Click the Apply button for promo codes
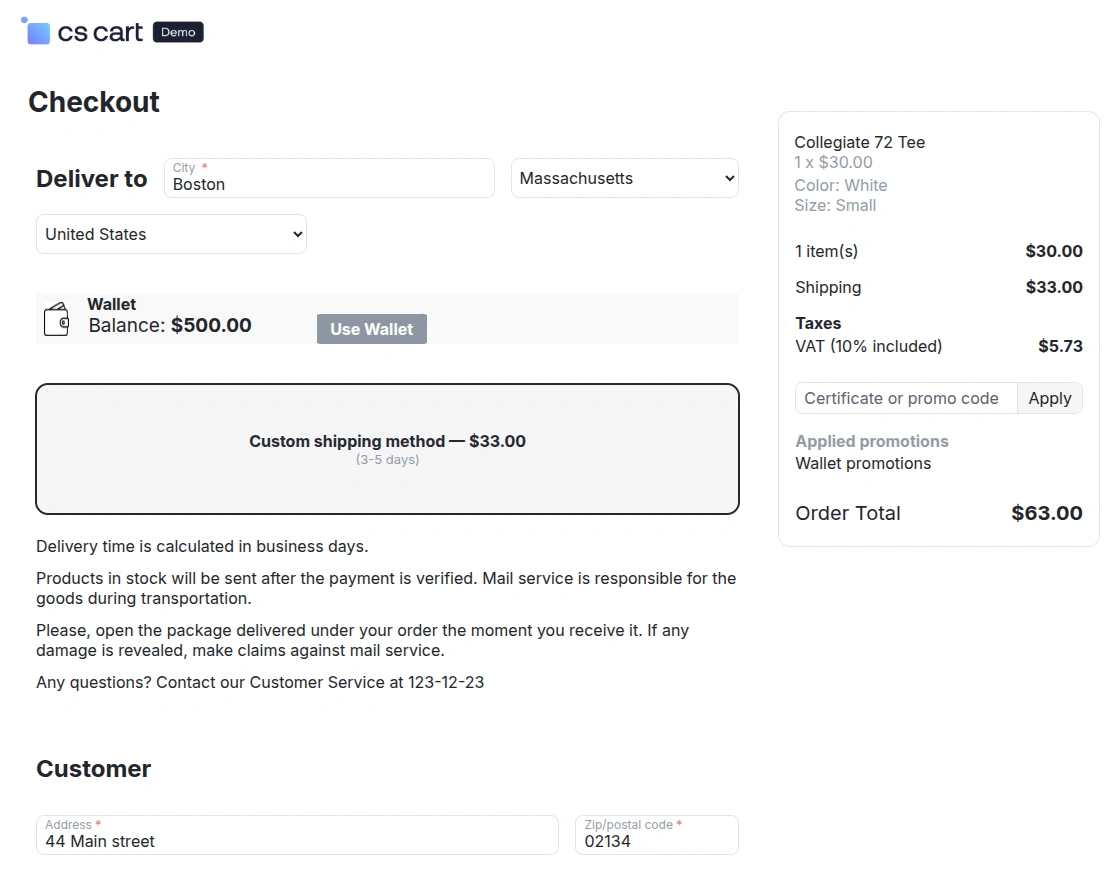Image resolution: width=1120 pixels, height=880 pixels. (1049, 398)
